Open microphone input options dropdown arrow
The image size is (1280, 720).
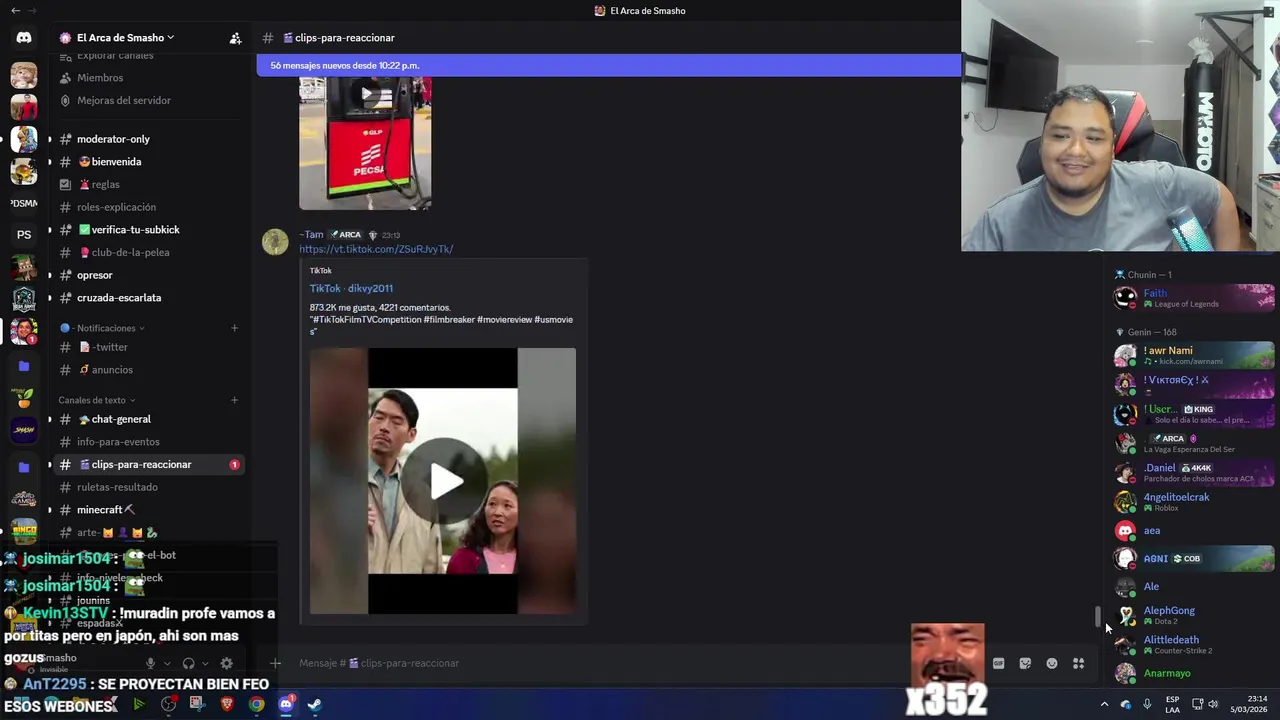coord(167,663)
